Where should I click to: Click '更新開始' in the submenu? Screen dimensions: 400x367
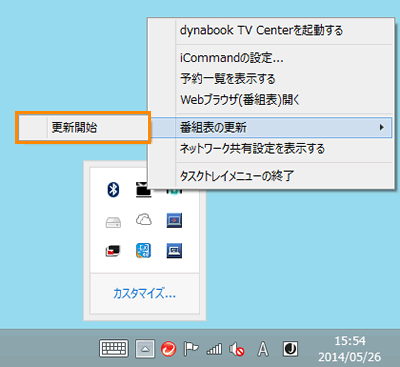[x=83, y=127]
